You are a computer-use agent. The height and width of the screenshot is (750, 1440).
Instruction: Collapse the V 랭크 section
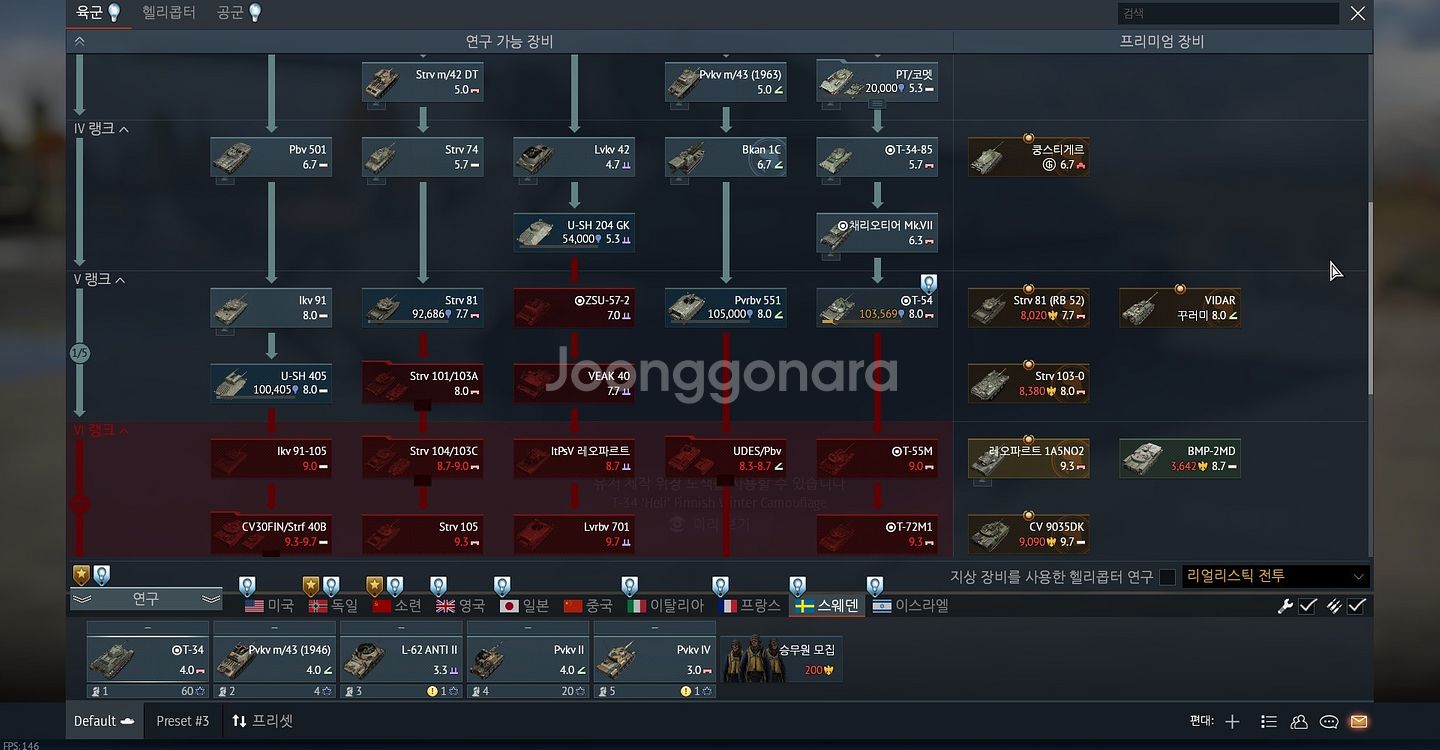coord(120,280)
